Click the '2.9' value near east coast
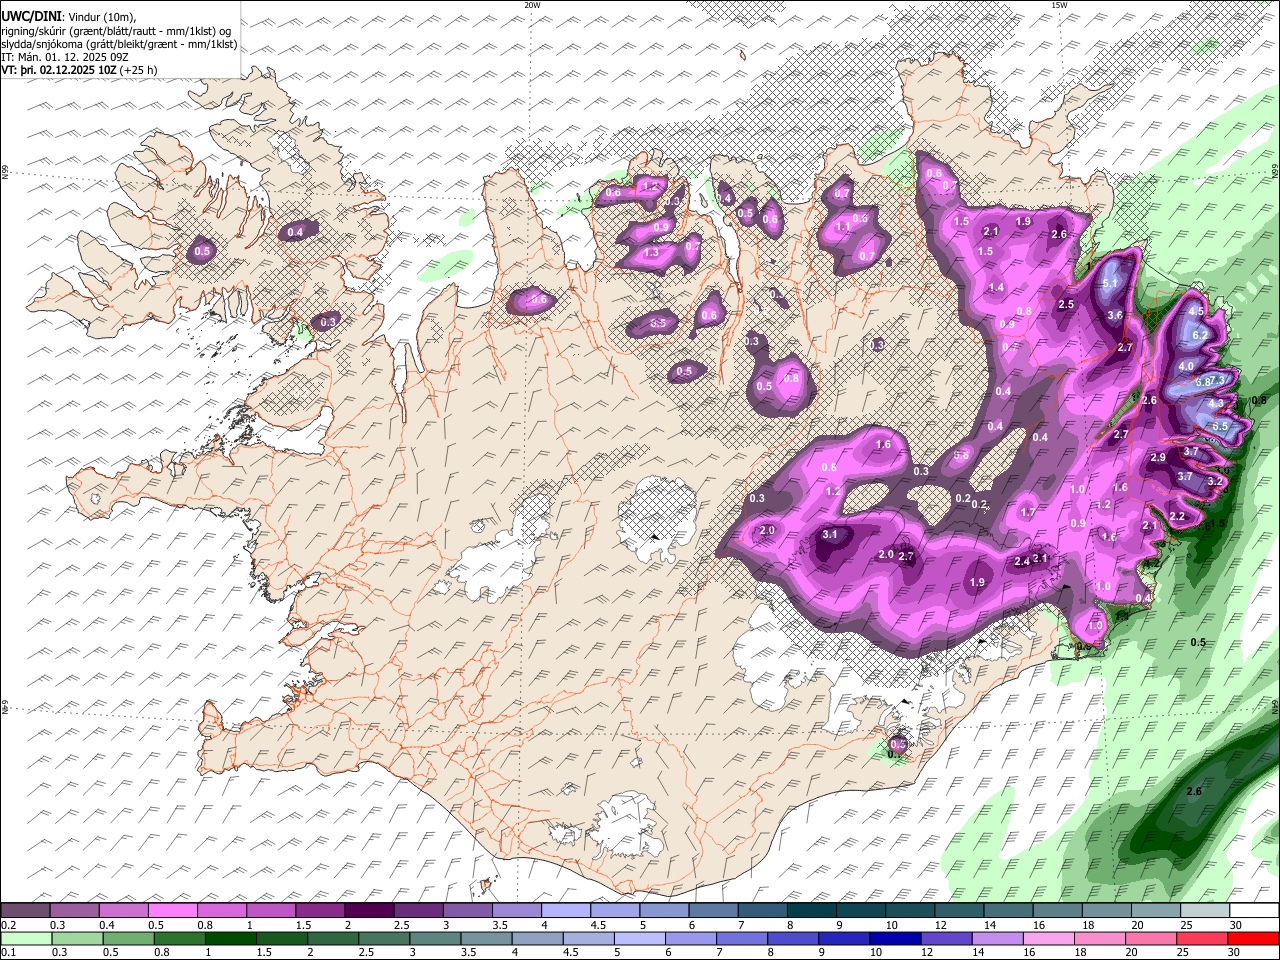Screen dimensions: 1280x960 click(x=1158, y=458)
